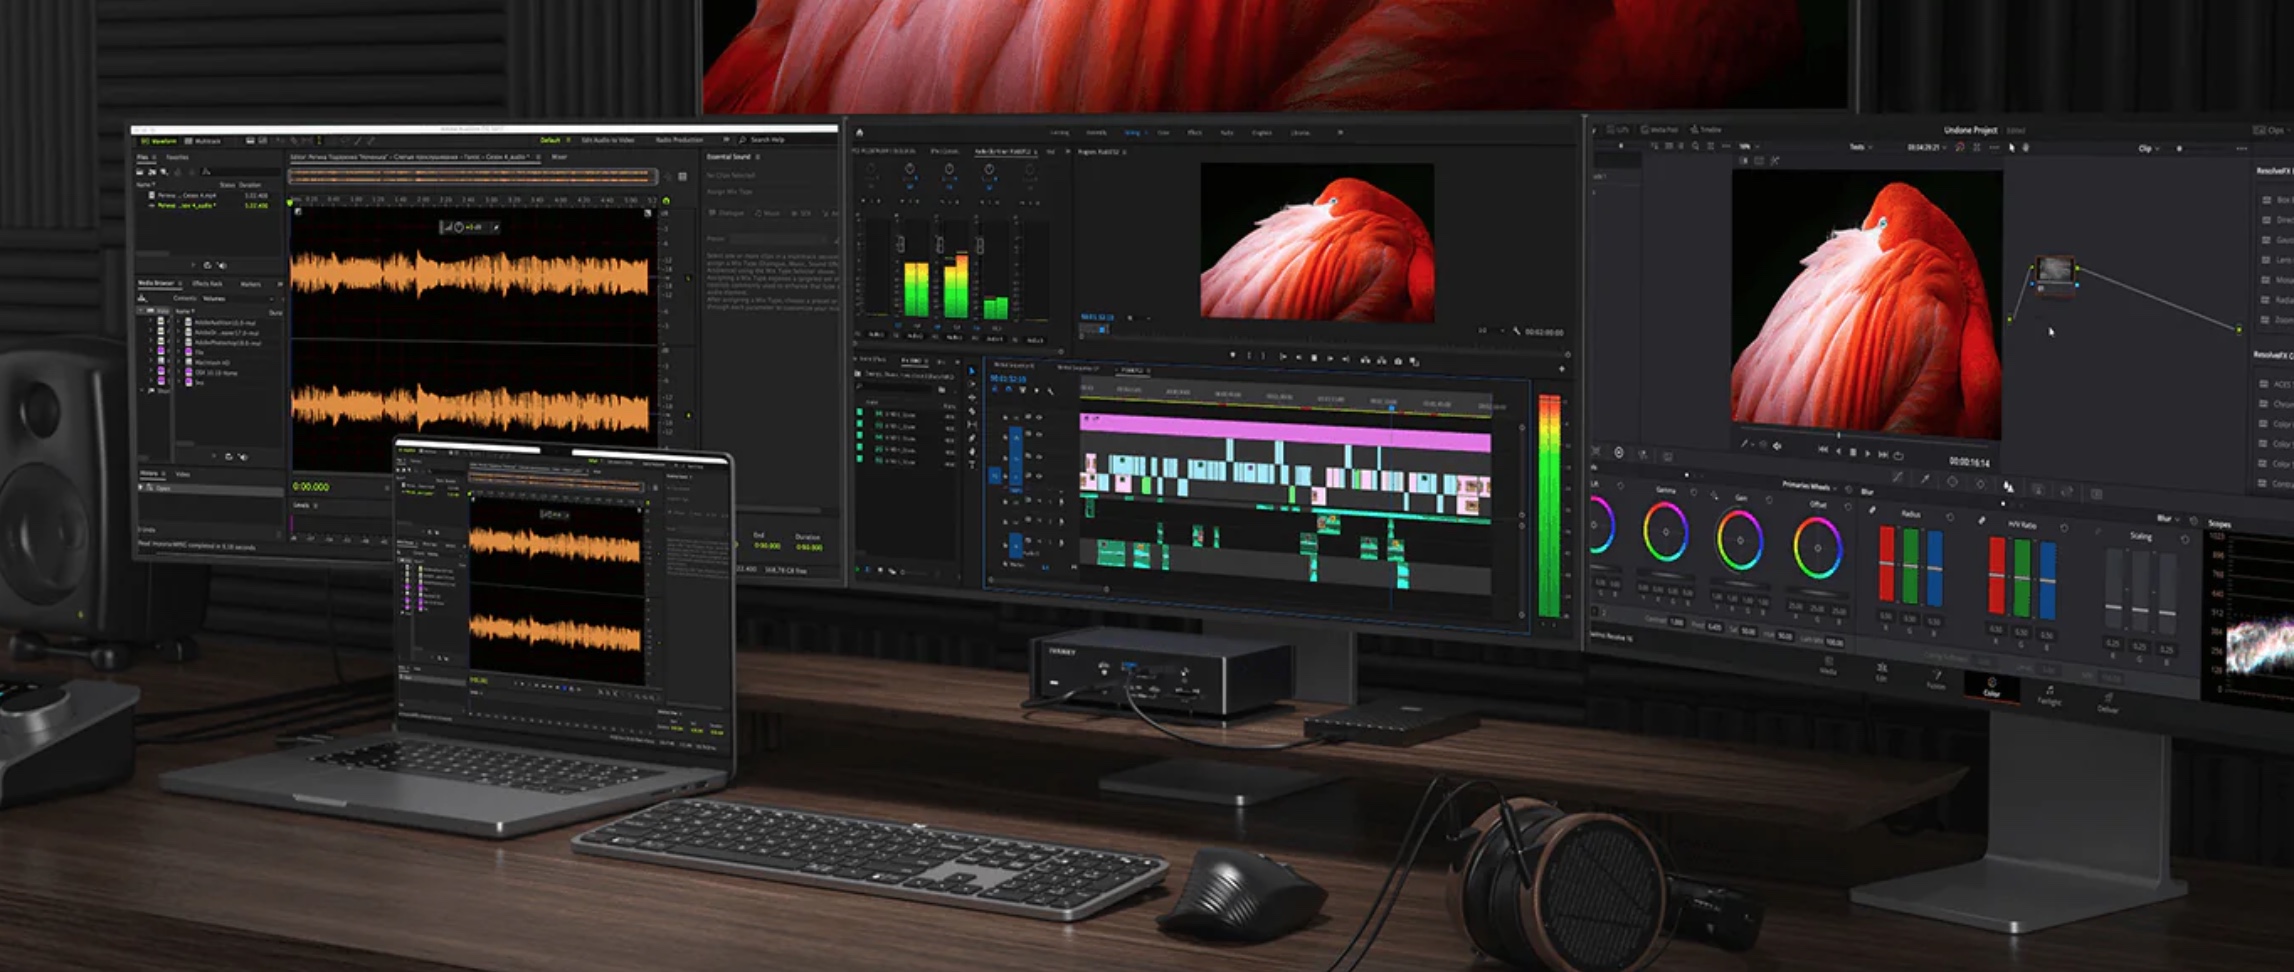Open Primaries Wheels mode dropdown

(1809, 487)
